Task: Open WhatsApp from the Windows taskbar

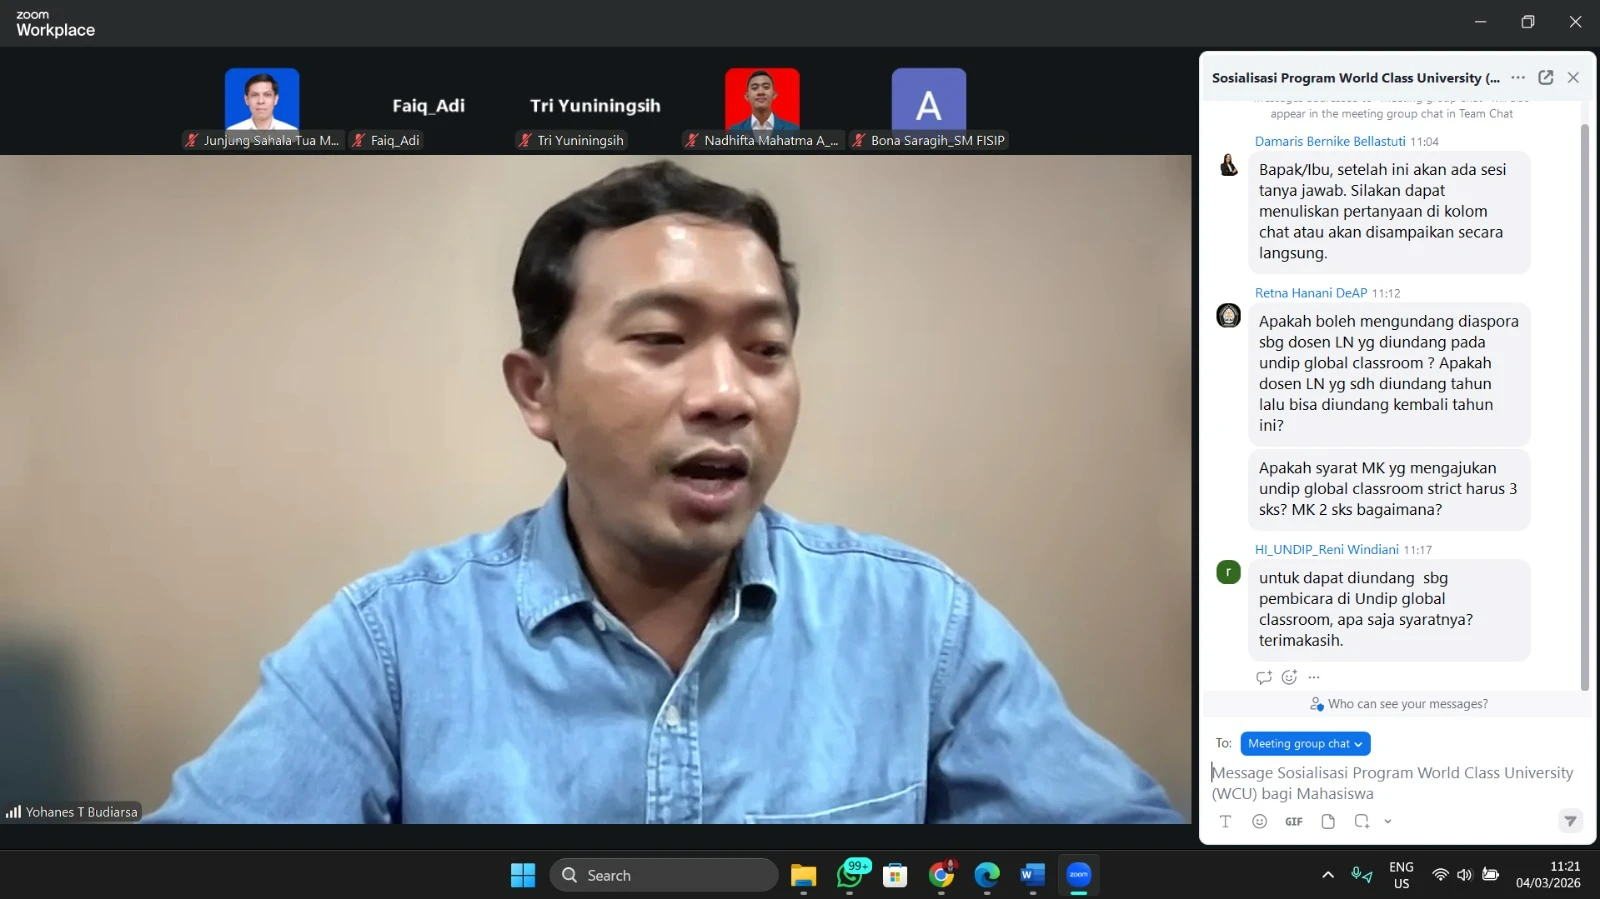Action: [850, 875]
